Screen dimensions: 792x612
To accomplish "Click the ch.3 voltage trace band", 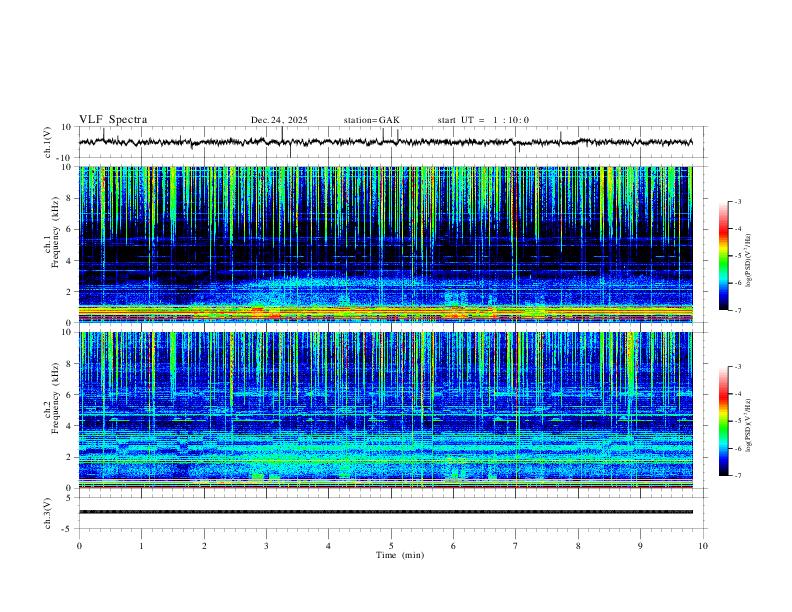I will 386,512.
